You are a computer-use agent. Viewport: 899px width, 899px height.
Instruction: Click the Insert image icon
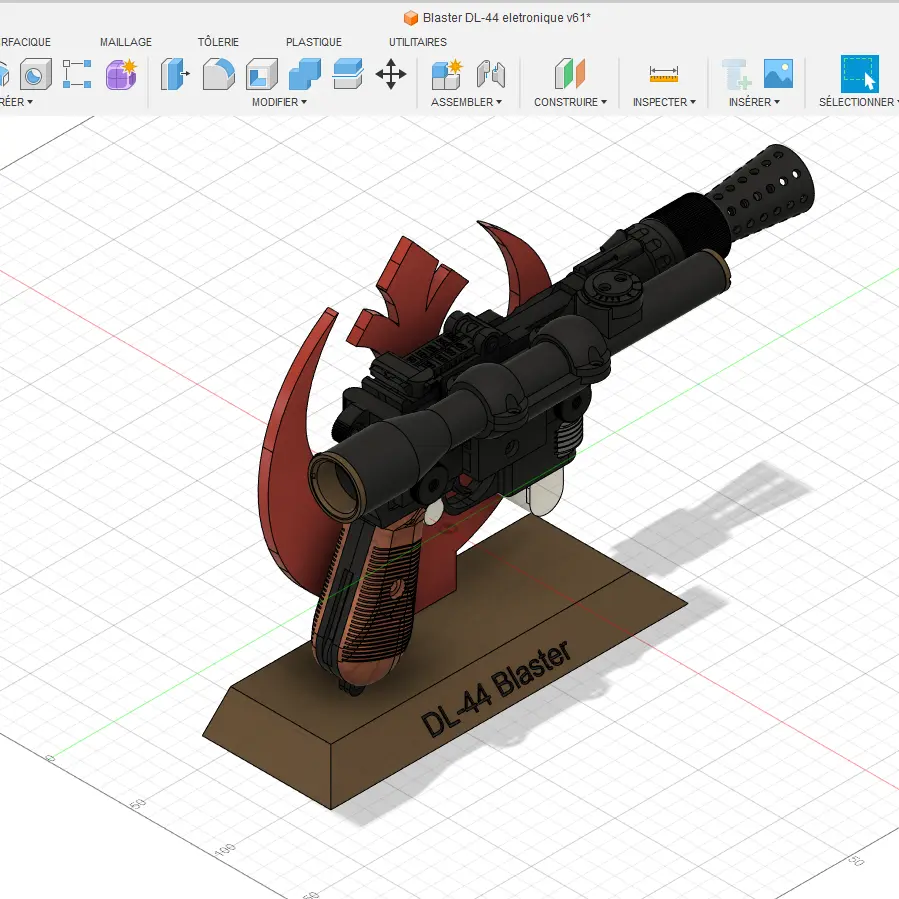coord(778,73)
